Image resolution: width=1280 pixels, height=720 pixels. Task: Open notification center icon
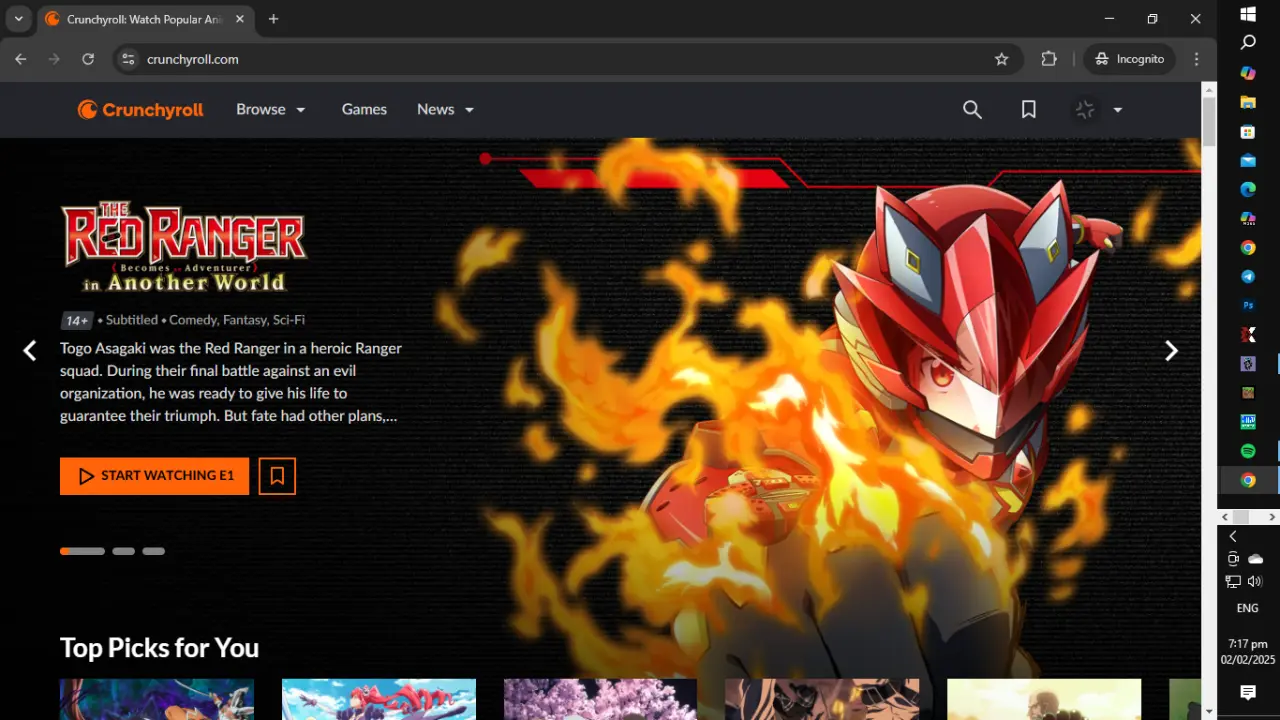click(x=1248, y=693)
